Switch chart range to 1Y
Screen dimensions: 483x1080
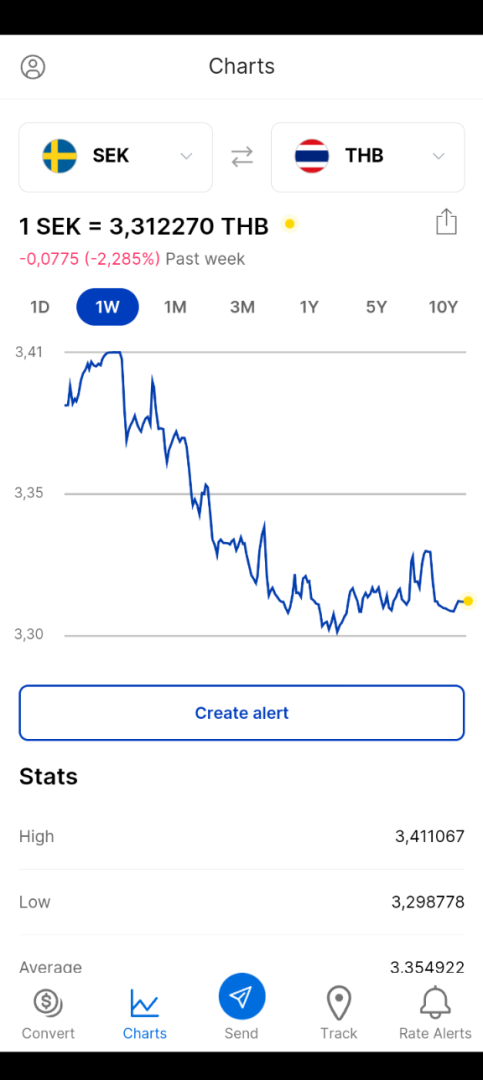309,307
